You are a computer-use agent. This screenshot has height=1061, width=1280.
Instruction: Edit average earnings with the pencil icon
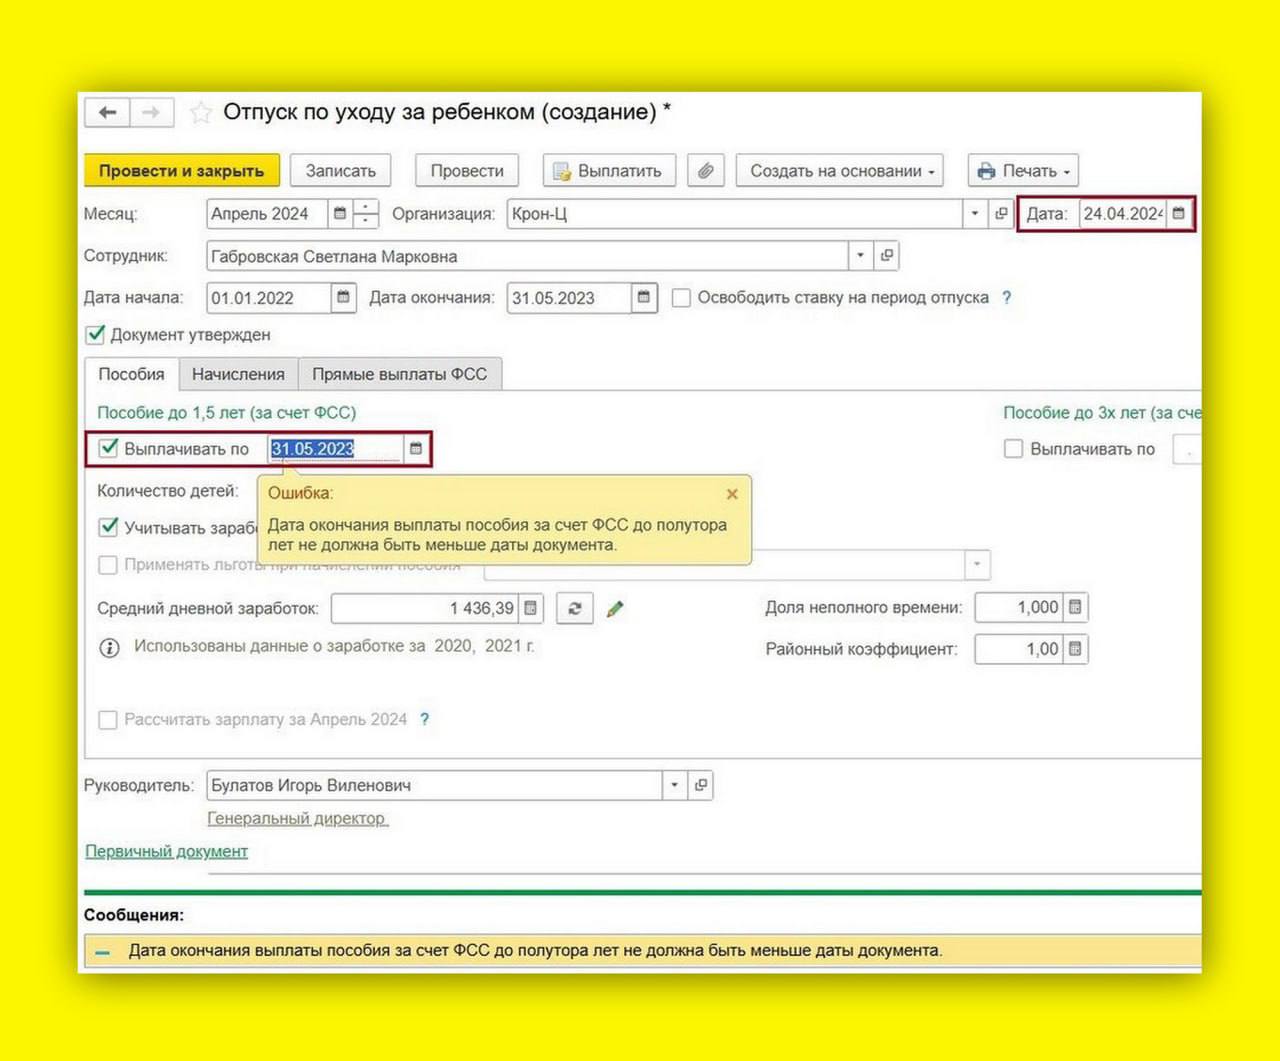(x=615, y=608)
